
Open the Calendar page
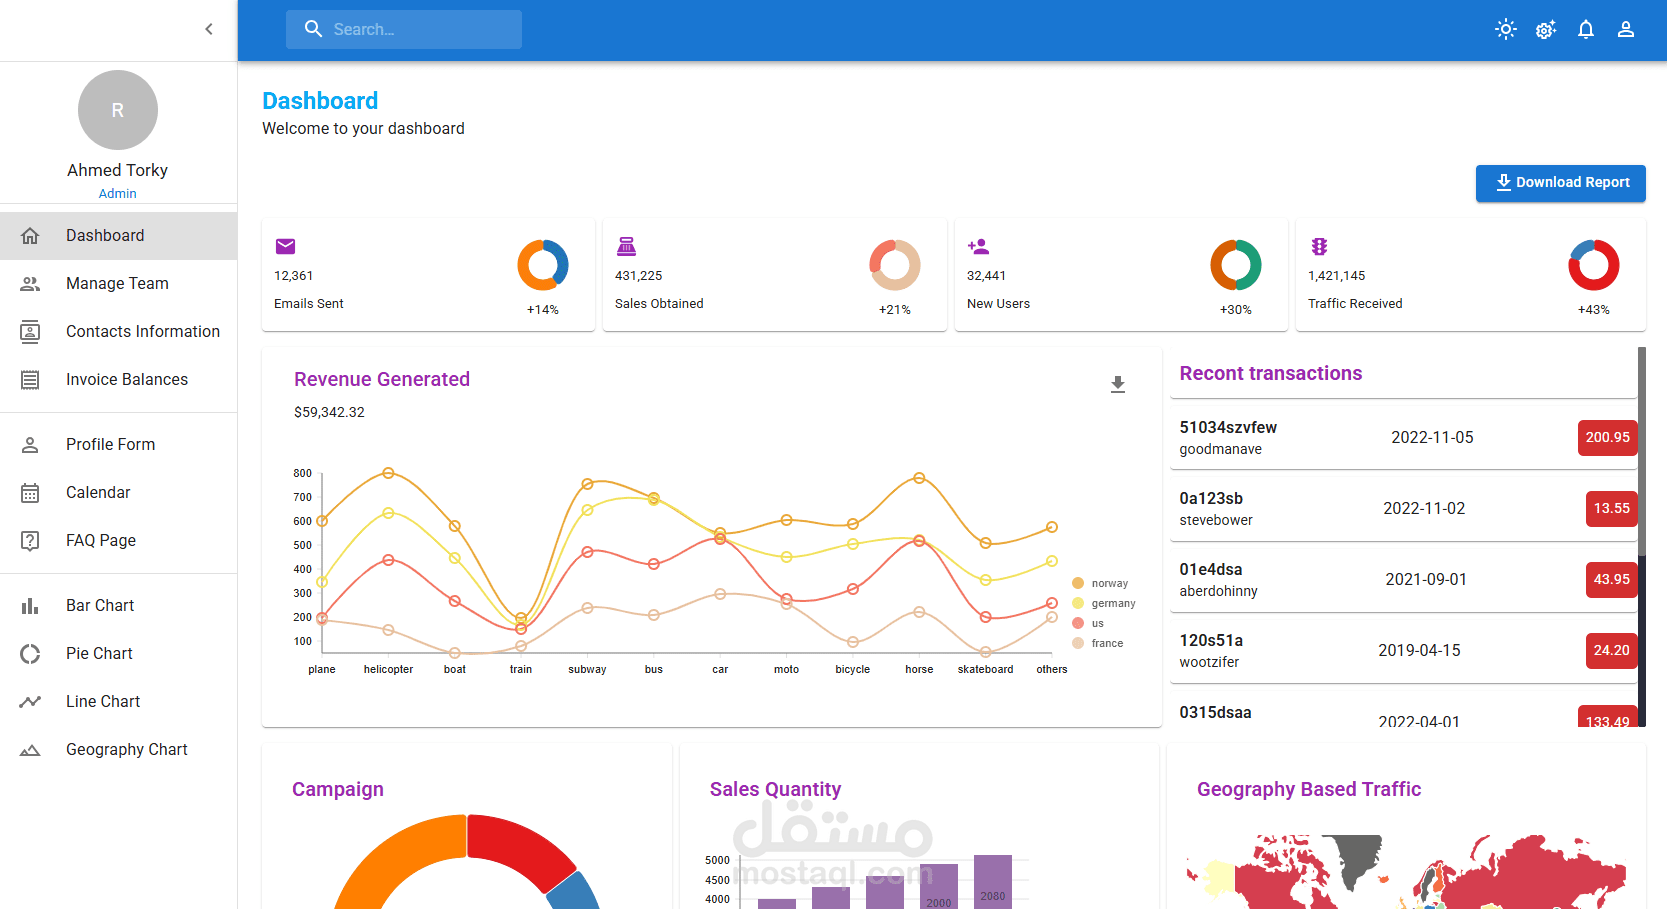(x=118, y=492)
